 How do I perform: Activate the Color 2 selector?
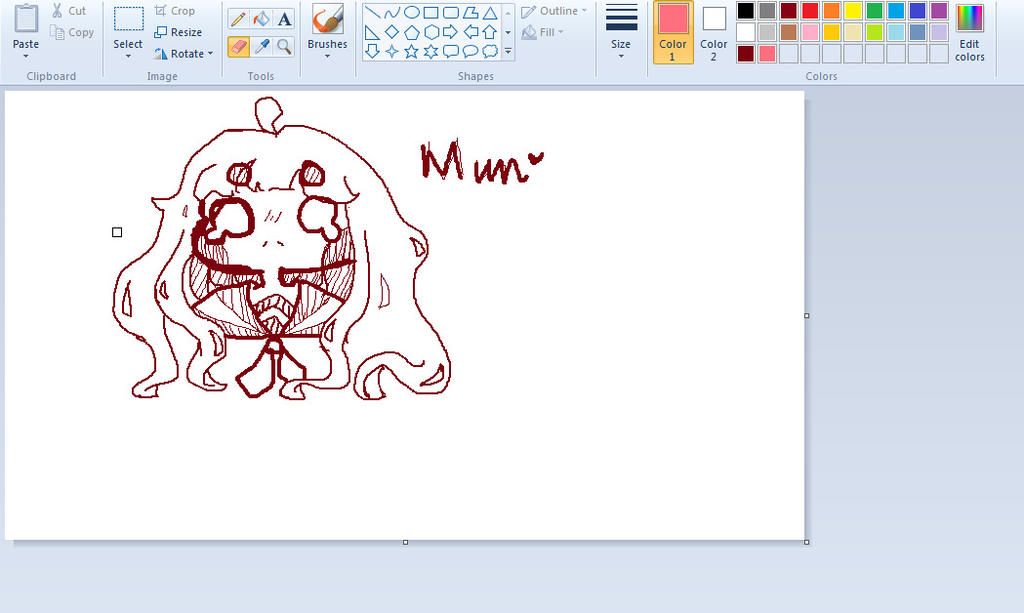(714, 32)
